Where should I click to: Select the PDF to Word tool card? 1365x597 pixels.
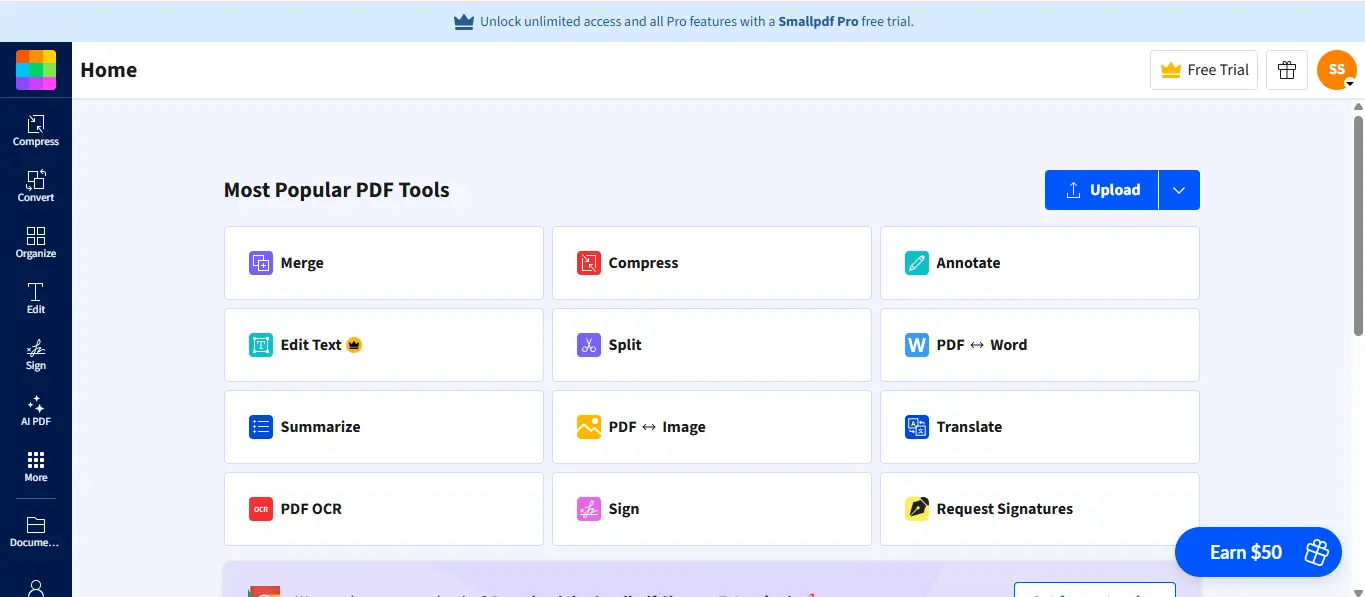tap(1039, 345)
